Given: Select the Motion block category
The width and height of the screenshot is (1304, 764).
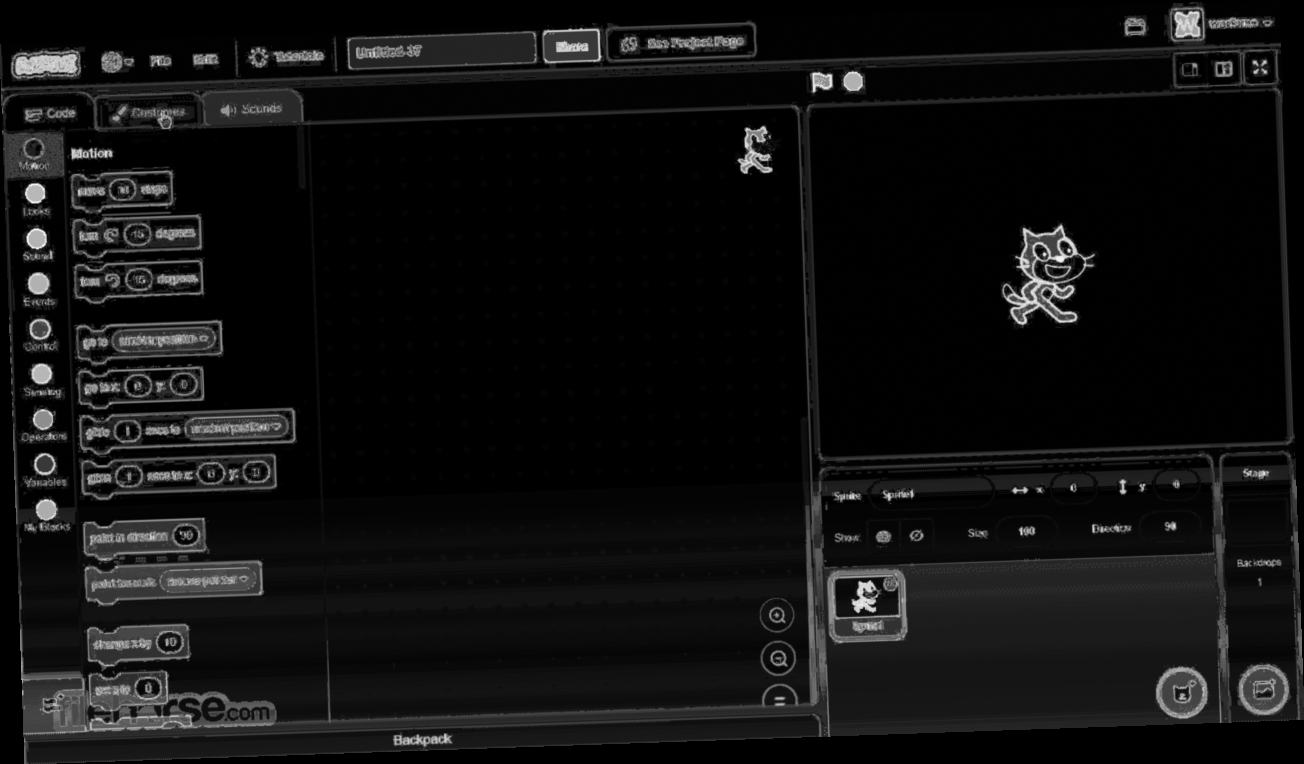Looking at the screenshot, I should 35,154.
